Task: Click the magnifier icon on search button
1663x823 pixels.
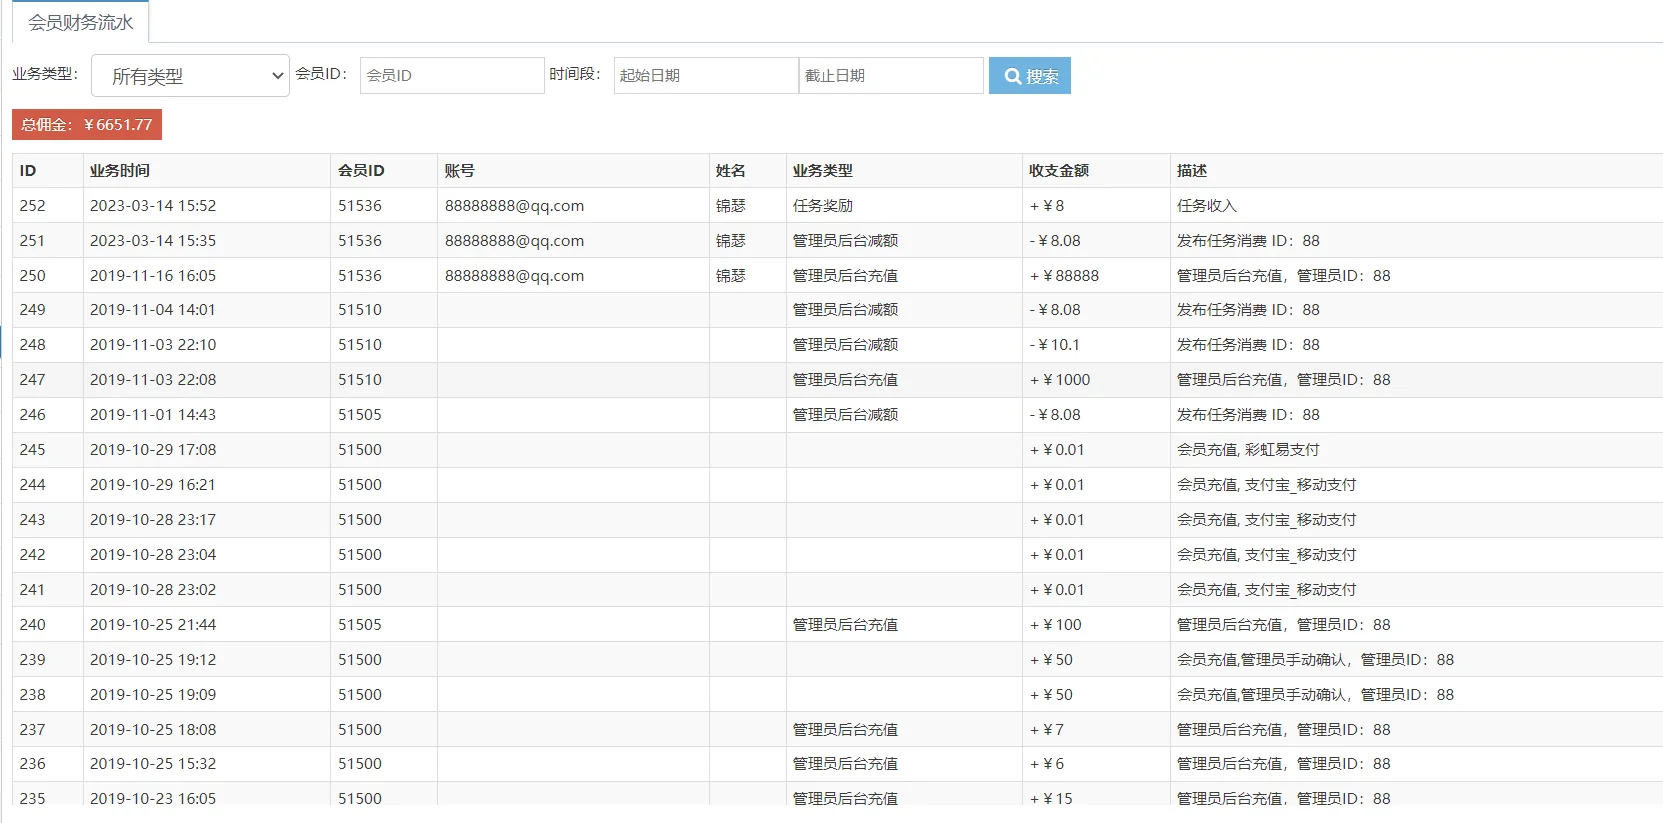Action: click(1012, 76)
